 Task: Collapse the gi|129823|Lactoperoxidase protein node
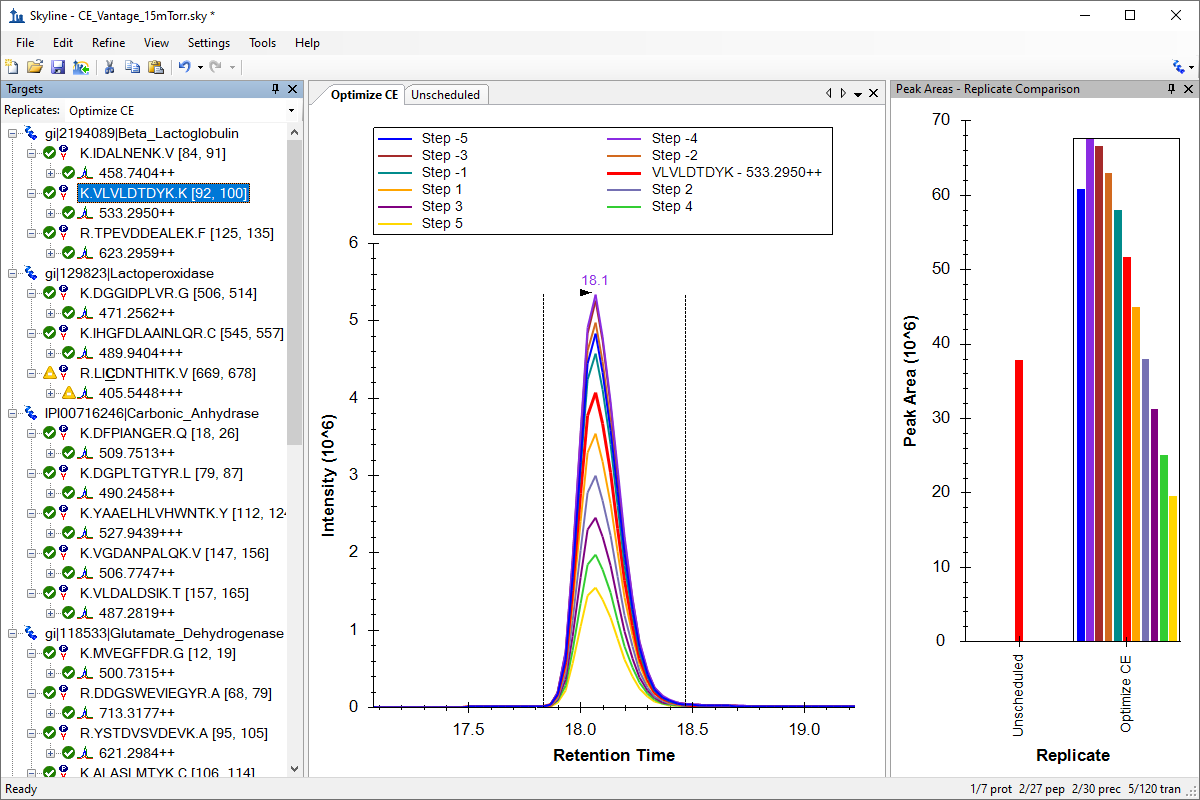click(x=12, y=273)
